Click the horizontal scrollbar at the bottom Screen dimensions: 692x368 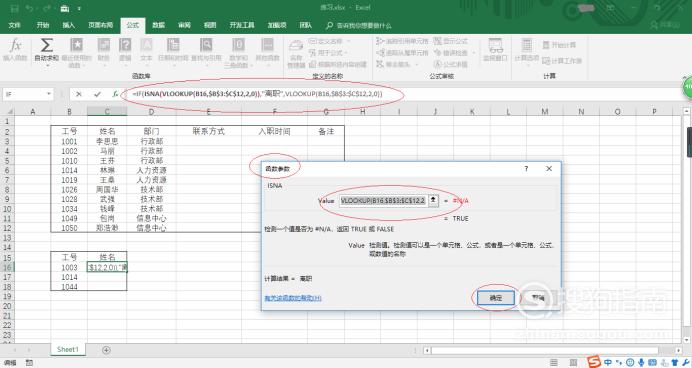point(545,350)
